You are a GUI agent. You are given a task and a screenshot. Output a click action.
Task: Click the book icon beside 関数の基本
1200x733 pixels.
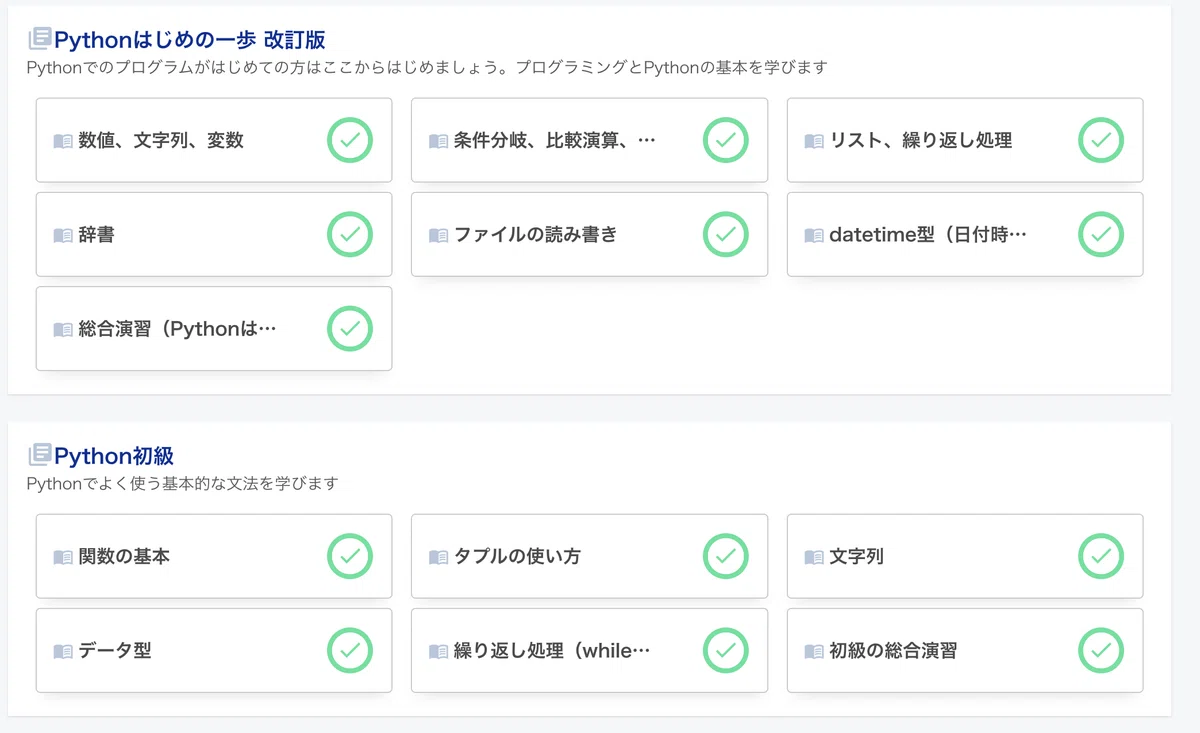pos(63,557)
